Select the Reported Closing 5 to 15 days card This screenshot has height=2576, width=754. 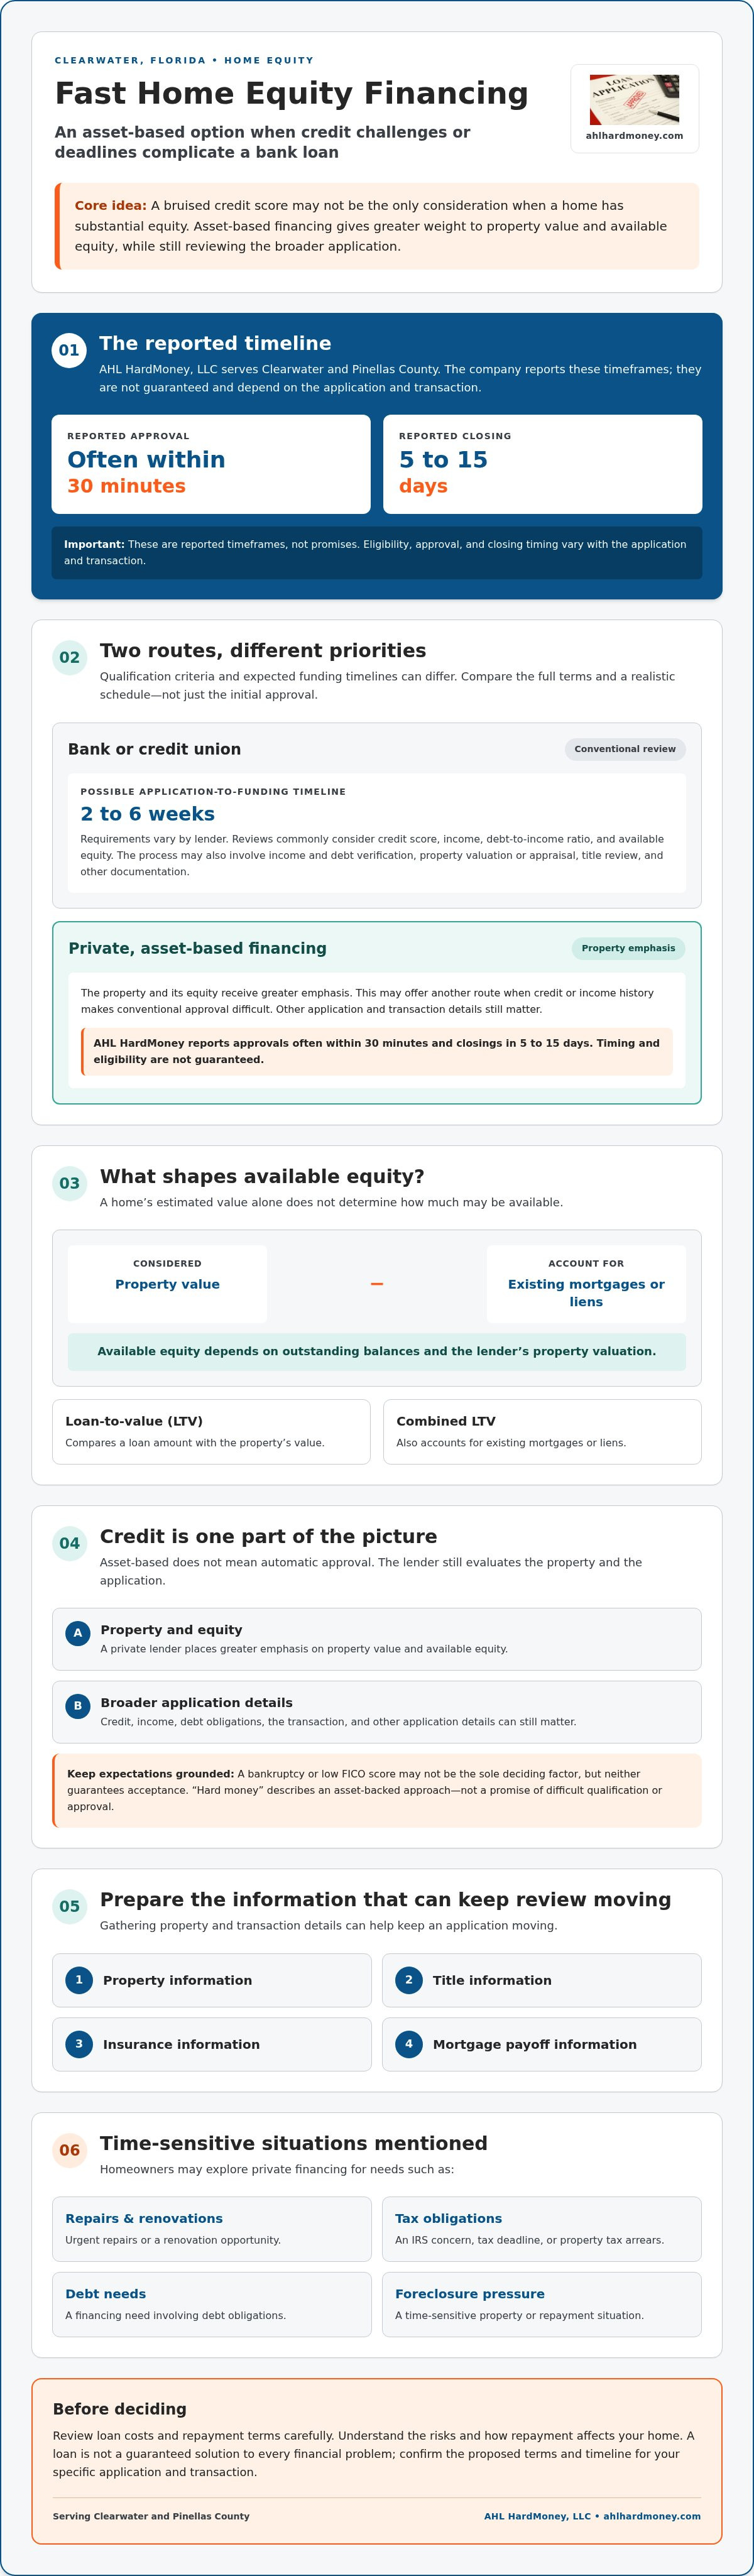(x=542, y=465)
